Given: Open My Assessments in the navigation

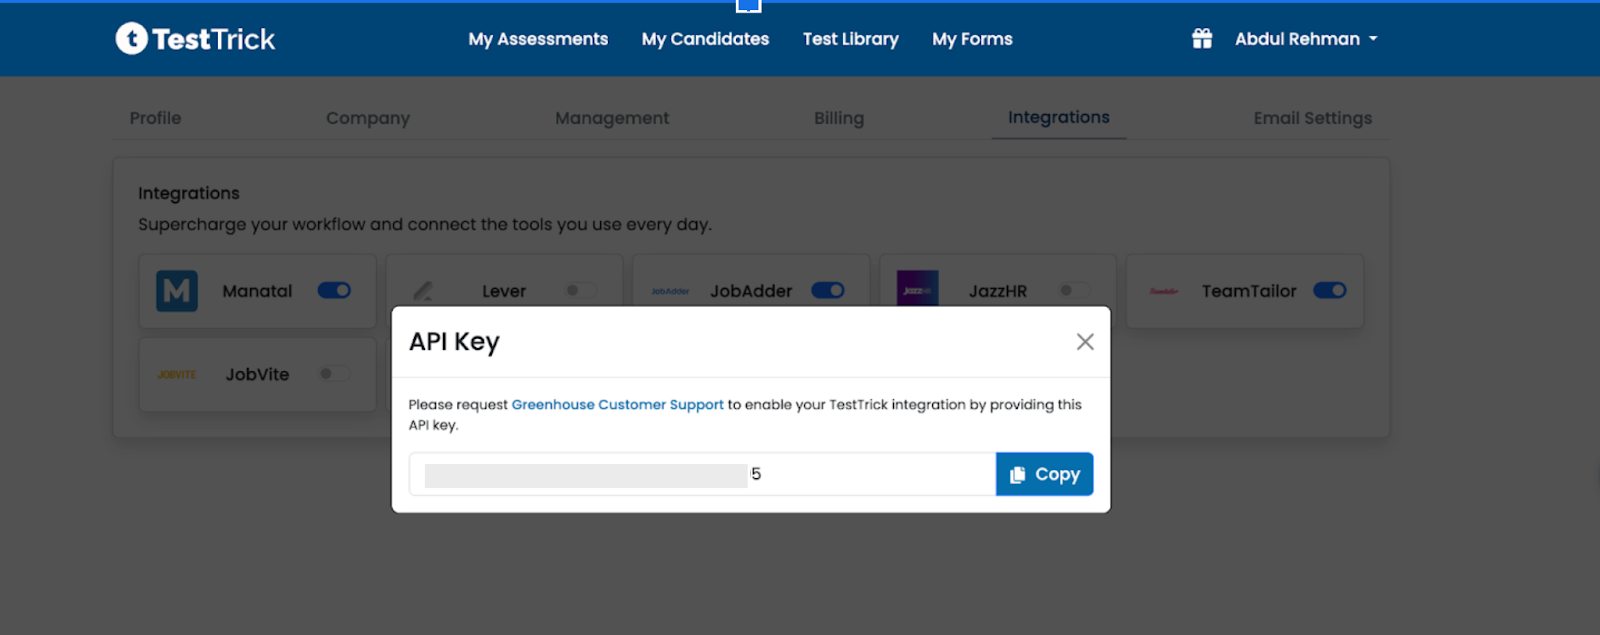Looking at the screenshot, I should coord(538,39).
